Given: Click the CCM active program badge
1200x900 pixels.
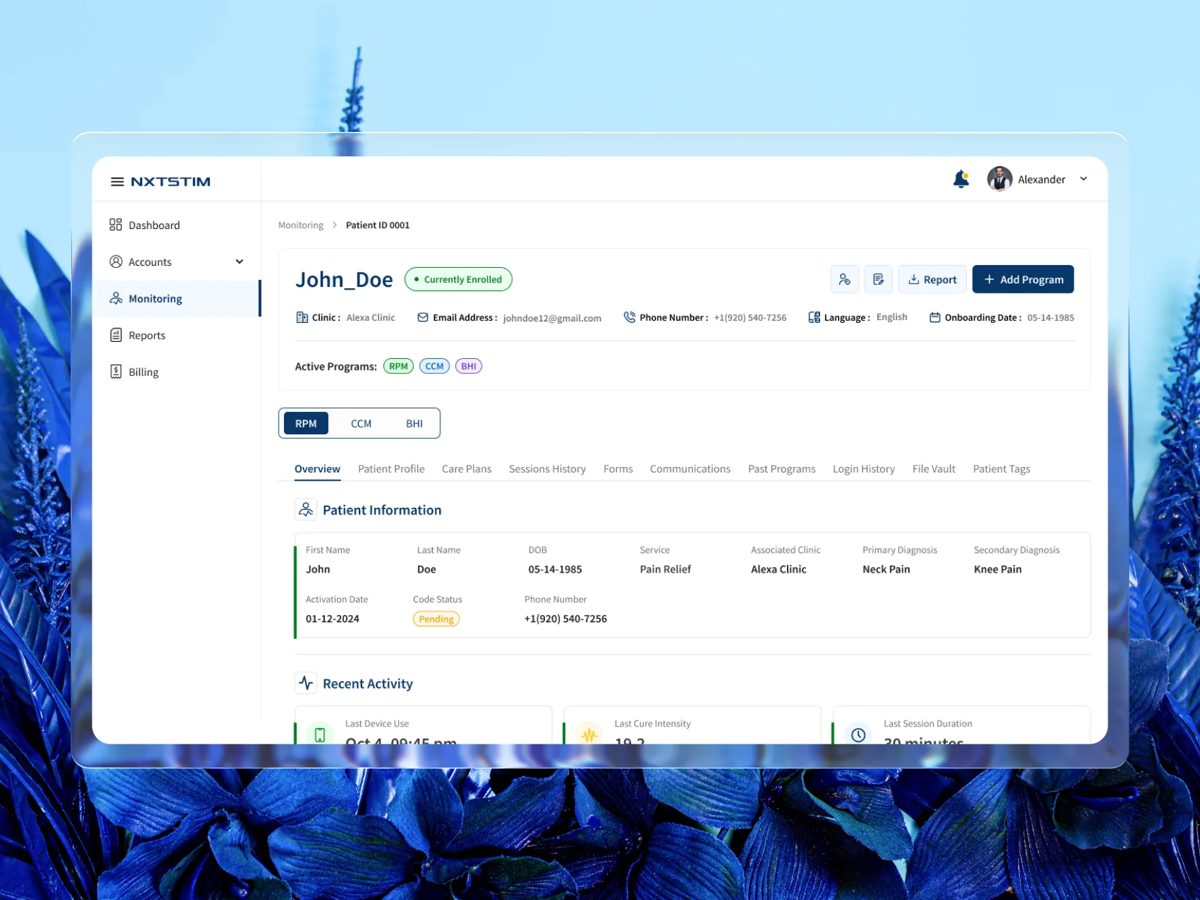Looking at the screenshot, I should click(x=434, y=366).
